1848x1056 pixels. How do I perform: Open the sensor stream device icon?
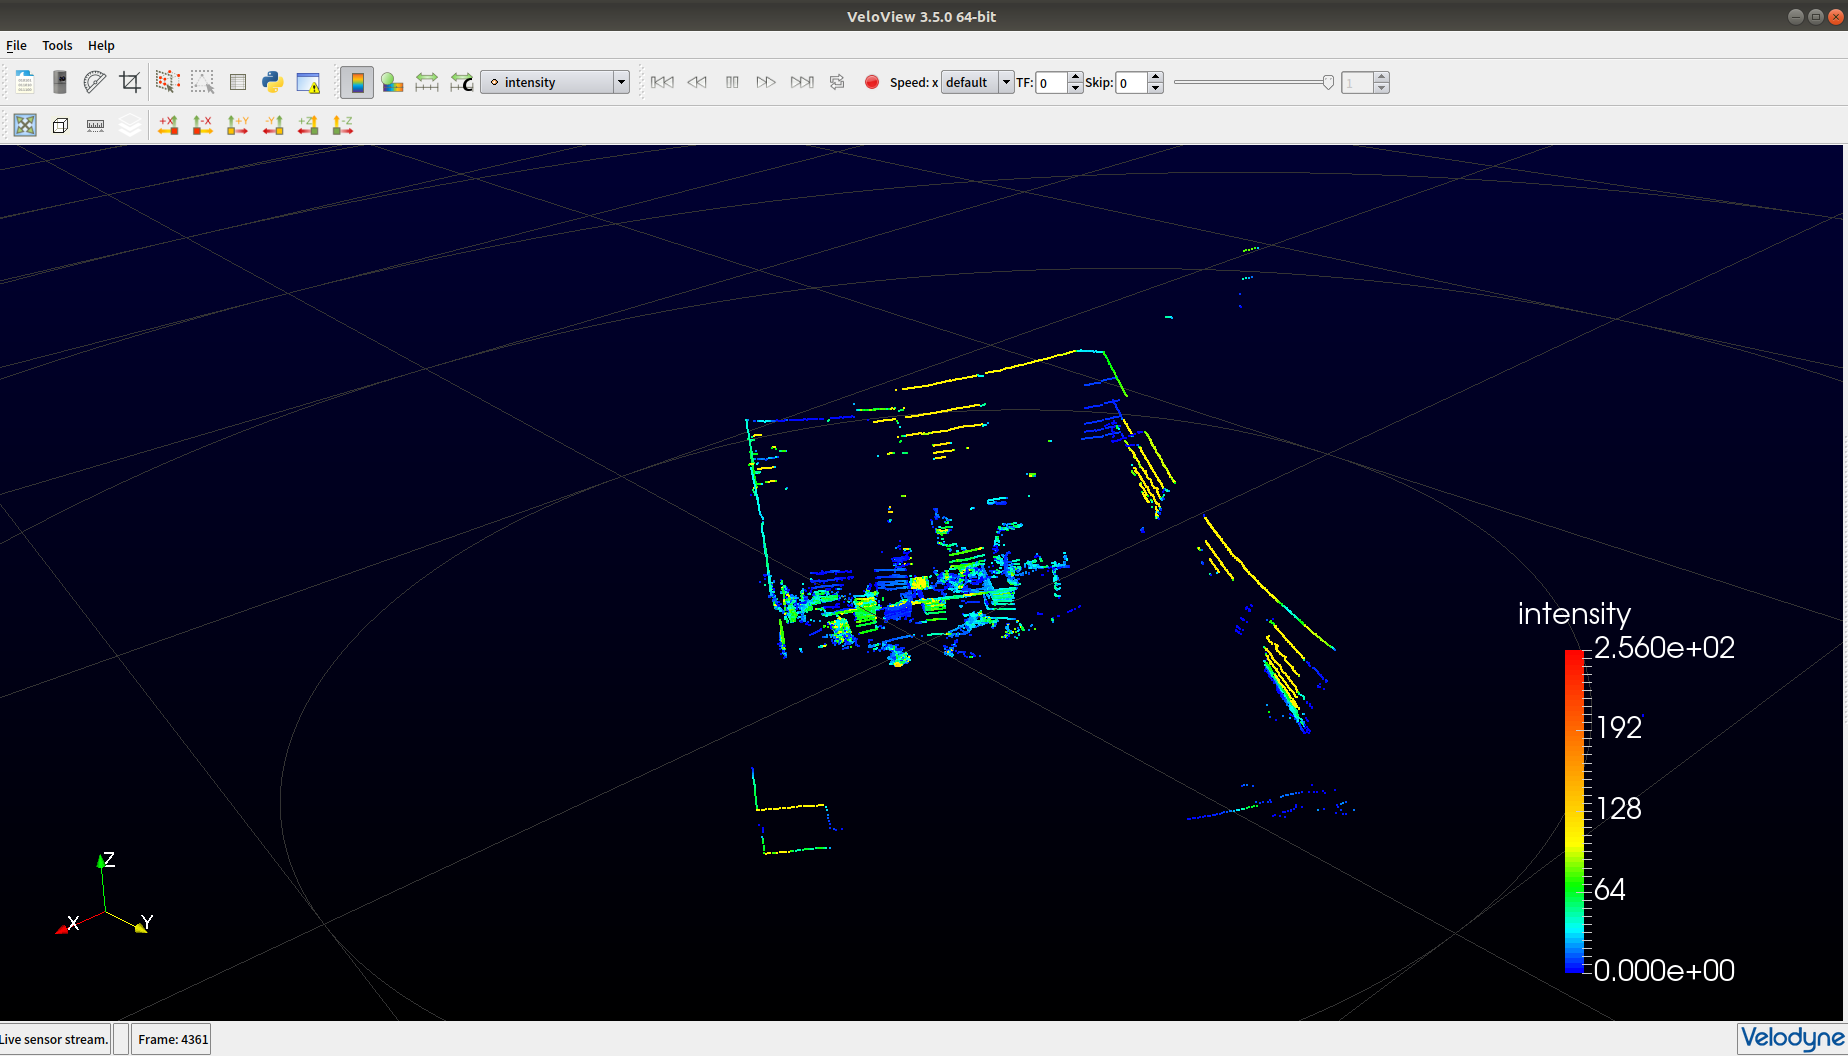click(x=60, y=82)
